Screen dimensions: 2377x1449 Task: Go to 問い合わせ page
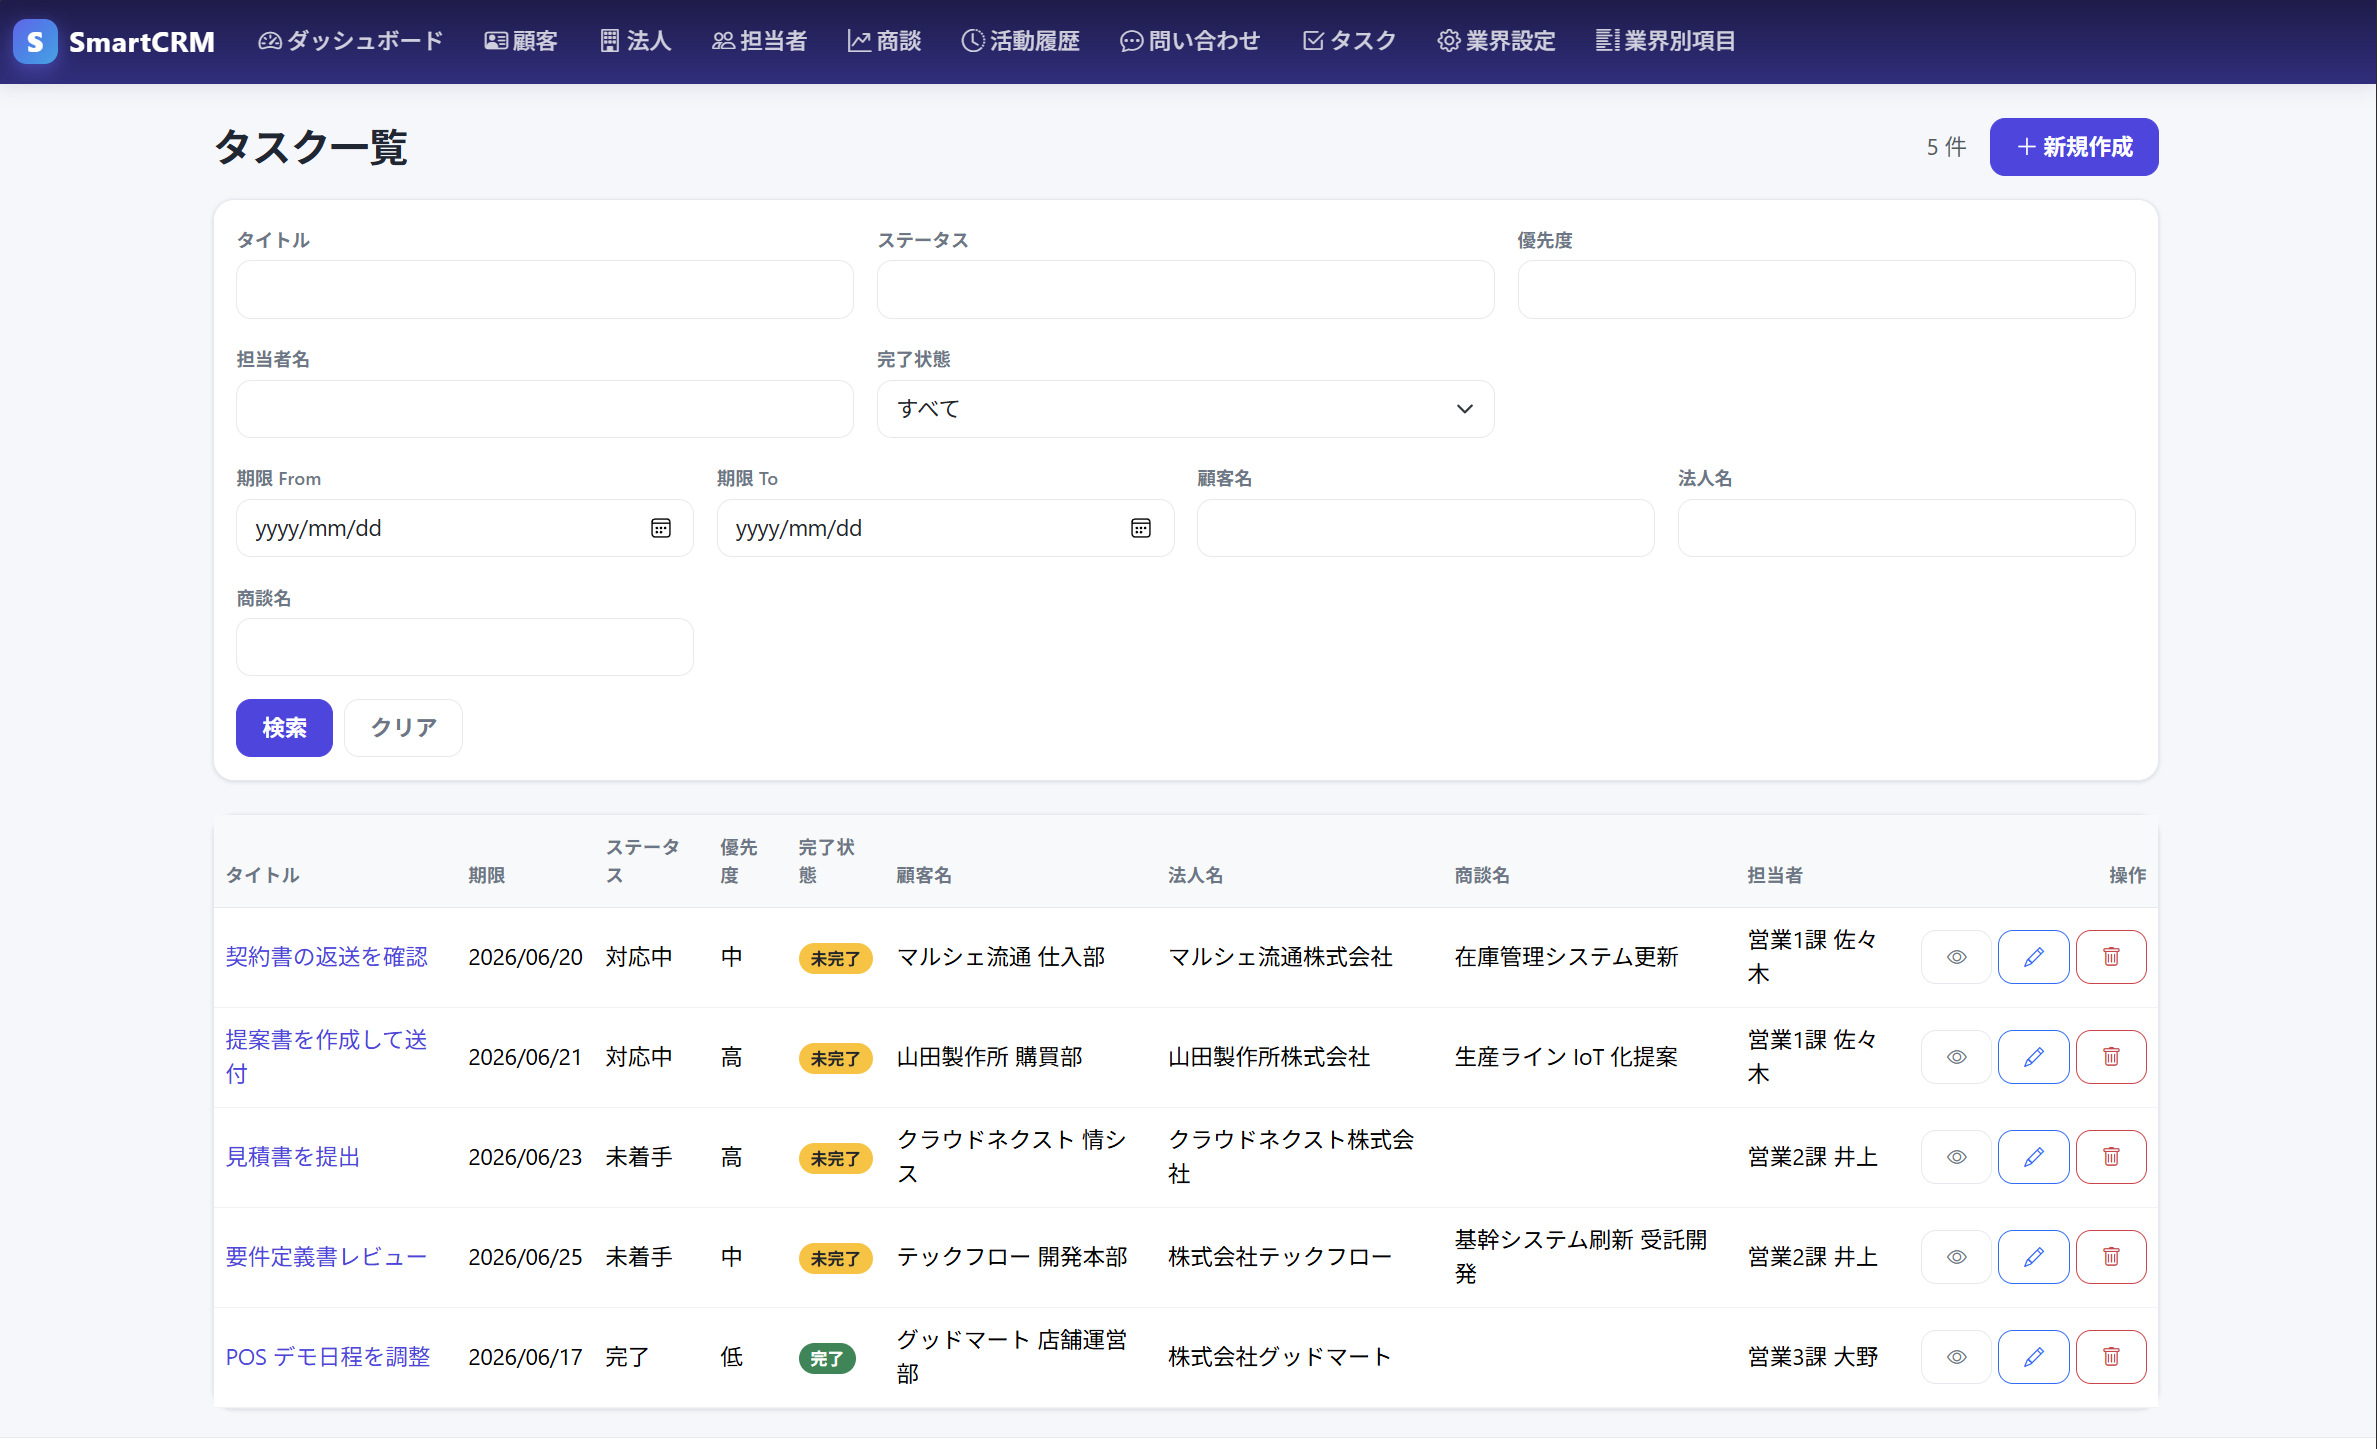(x=1190, y=41)
